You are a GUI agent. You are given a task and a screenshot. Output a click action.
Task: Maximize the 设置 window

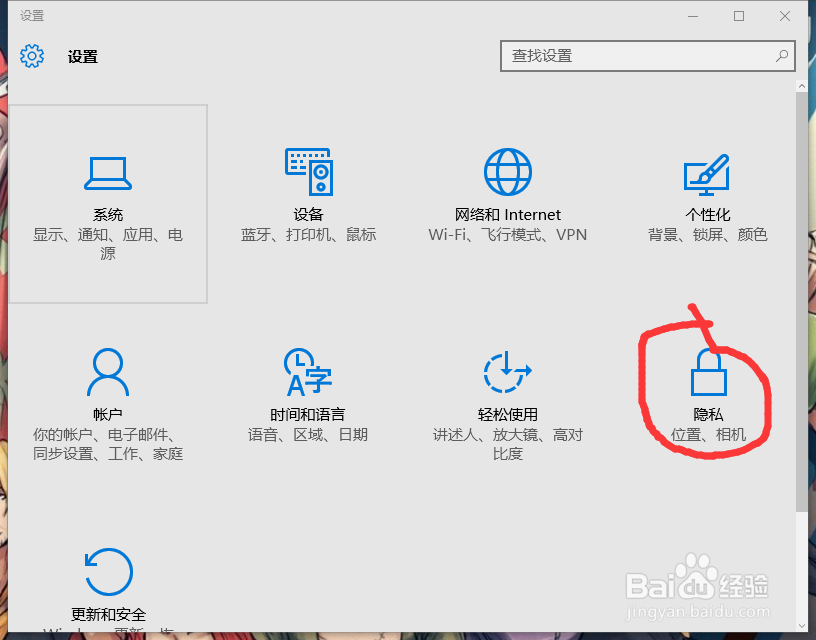[738, 16]
